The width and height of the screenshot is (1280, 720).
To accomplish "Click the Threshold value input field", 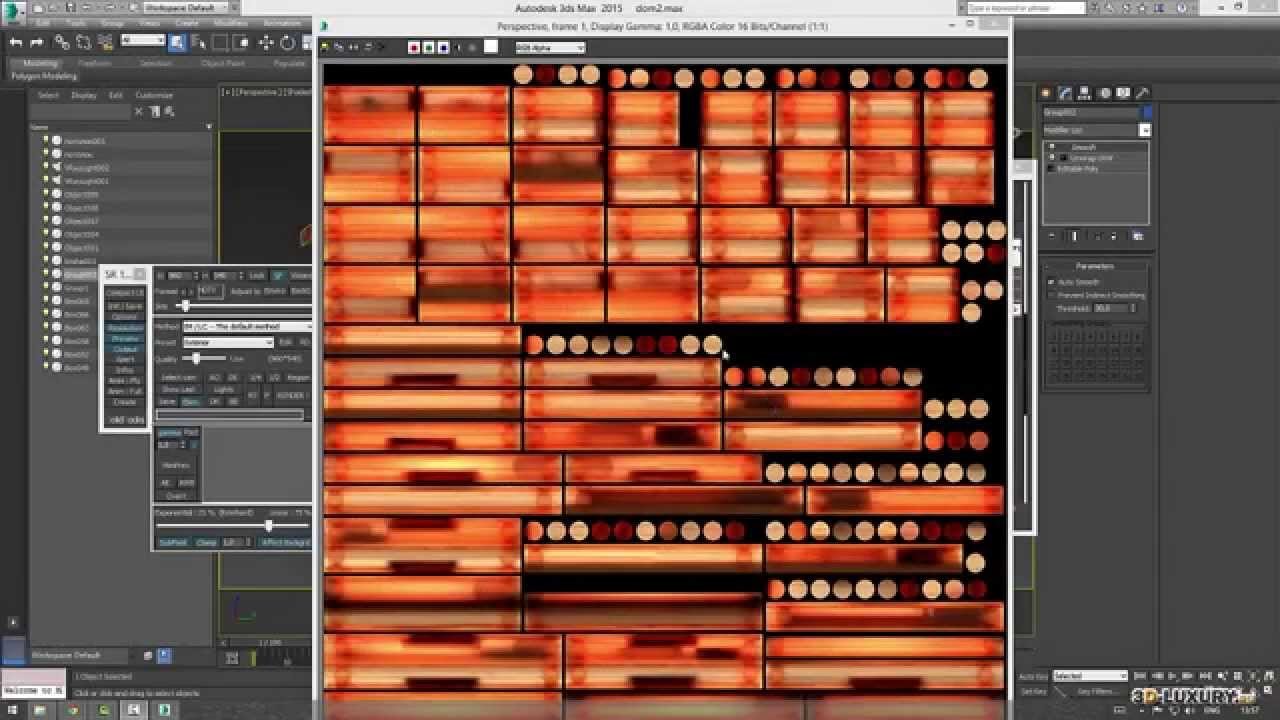I will [1108, 309].
